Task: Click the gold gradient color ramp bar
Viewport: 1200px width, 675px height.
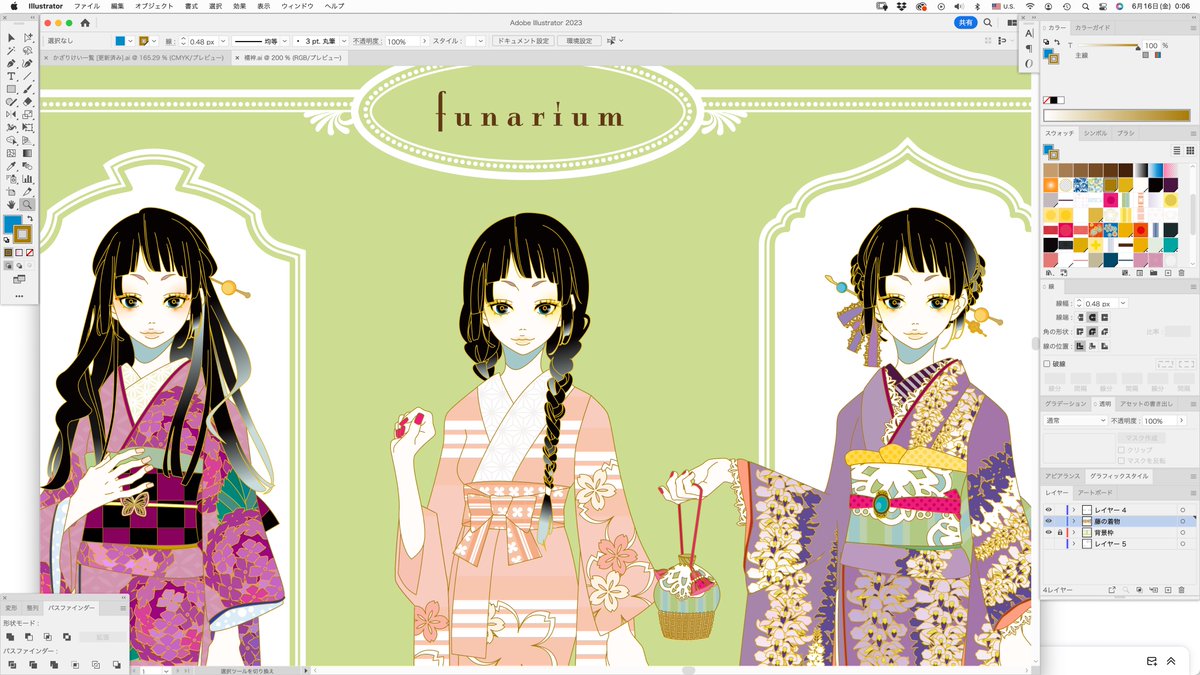Action: point(1117,115)
